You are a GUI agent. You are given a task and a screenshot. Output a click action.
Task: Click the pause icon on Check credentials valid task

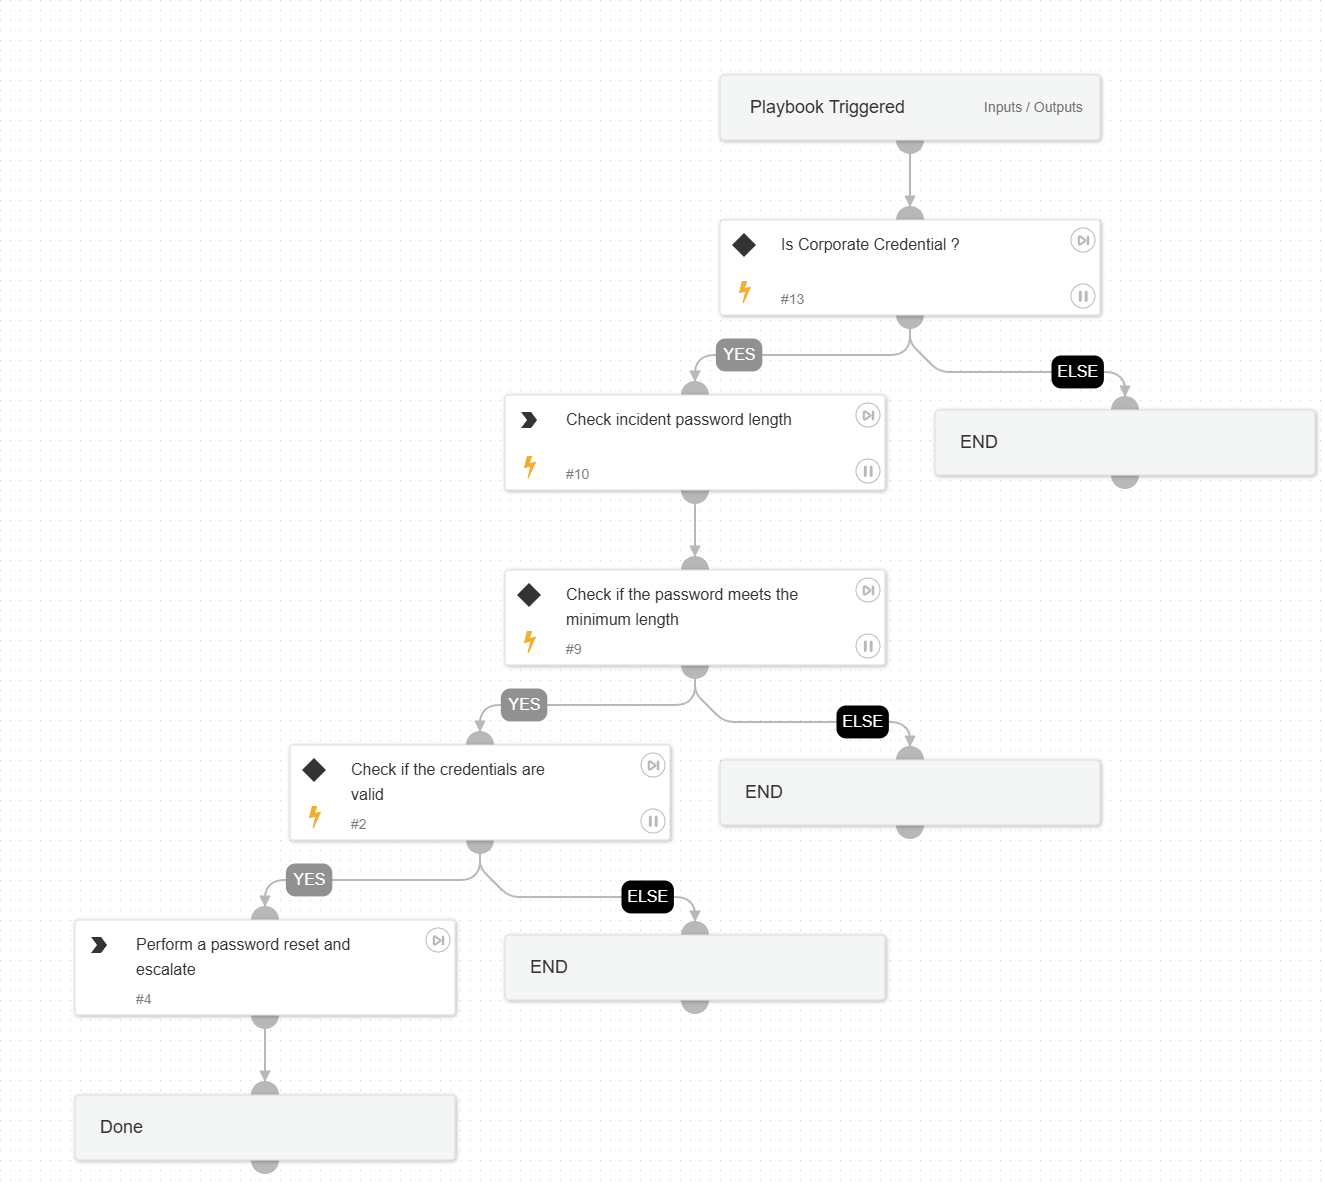[x=653, y=821]
